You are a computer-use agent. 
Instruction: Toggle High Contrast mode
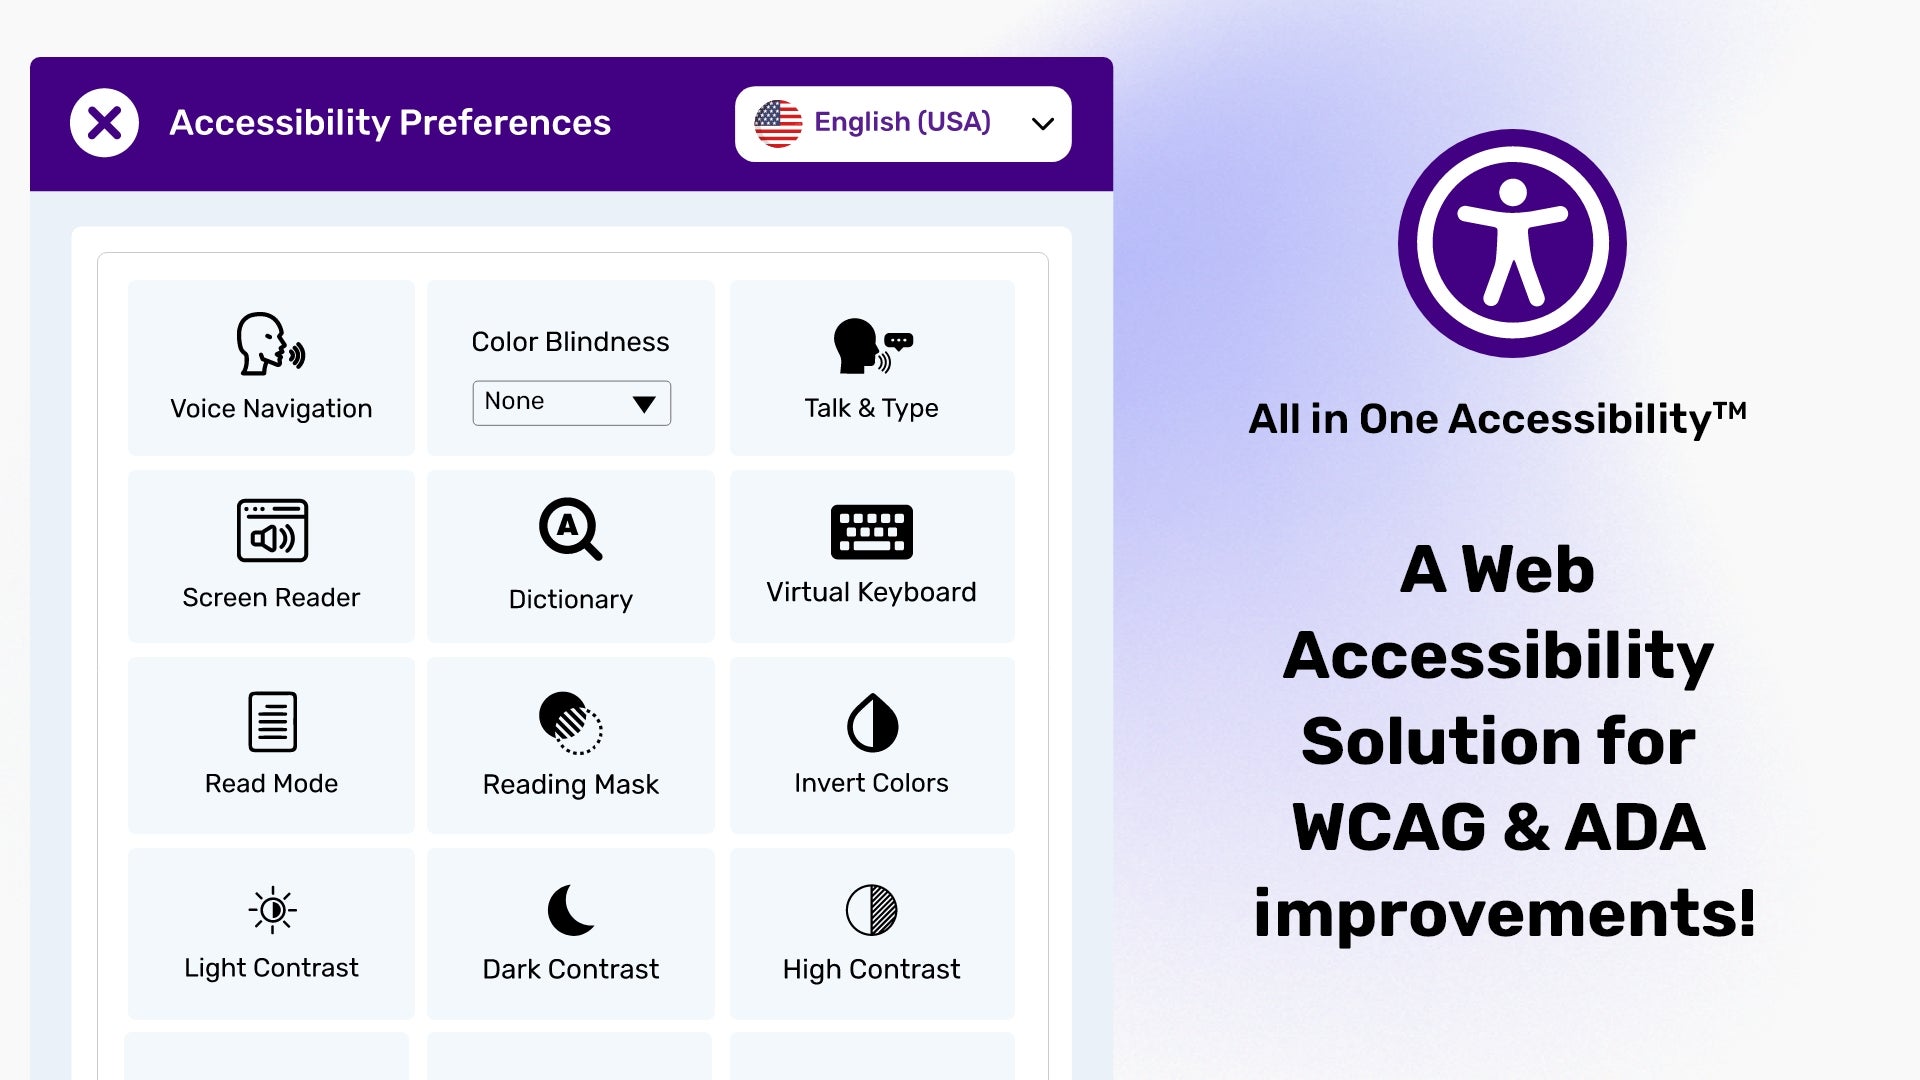[x=870, y=931]
